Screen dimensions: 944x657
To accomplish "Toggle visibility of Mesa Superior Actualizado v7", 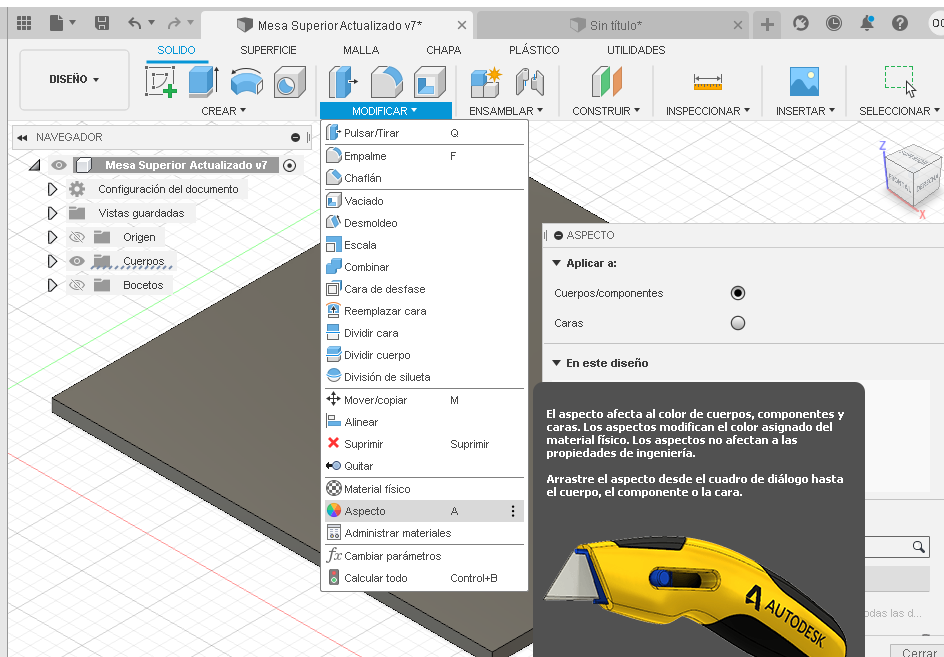I will 59,165.
